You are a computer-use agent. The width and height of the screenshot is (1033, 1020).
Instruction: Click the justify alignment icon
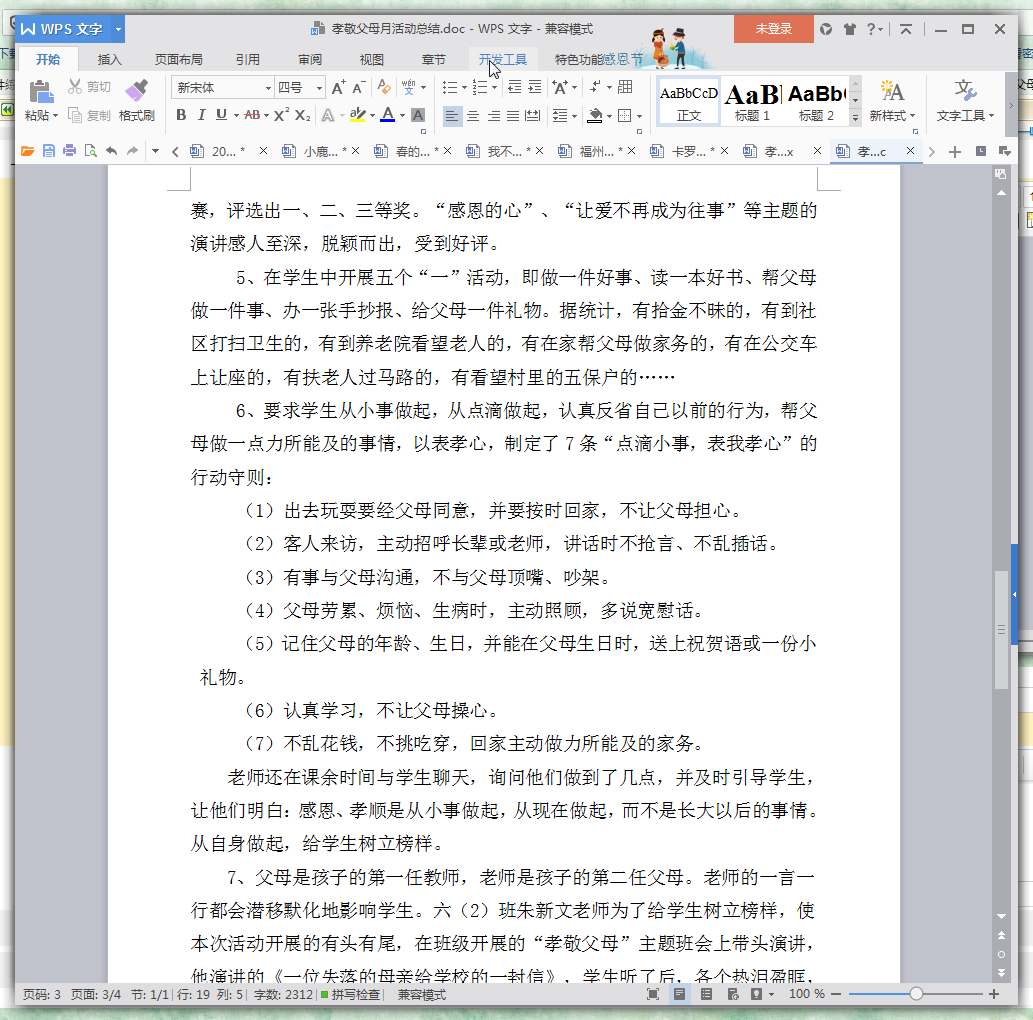[513, 116]
